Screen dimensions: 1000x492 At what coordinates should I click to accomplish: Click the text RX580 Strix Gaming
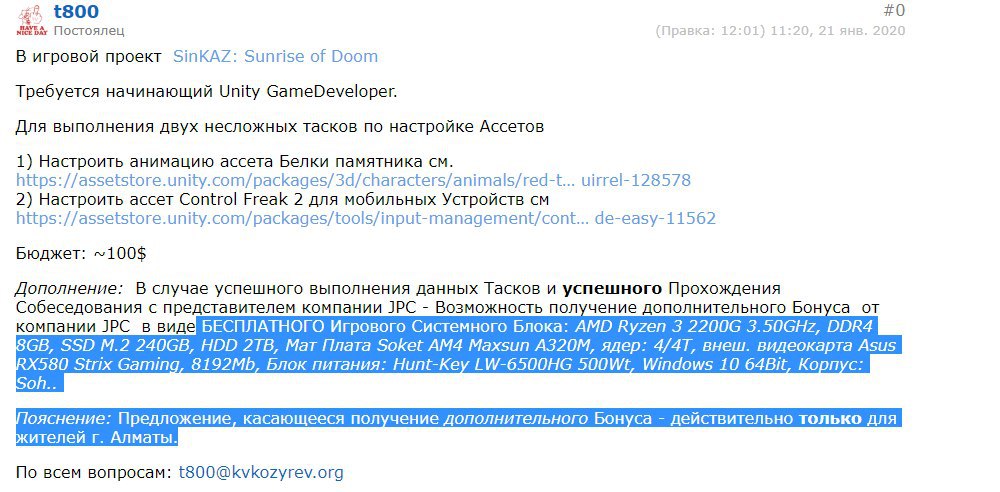(97, 365)
